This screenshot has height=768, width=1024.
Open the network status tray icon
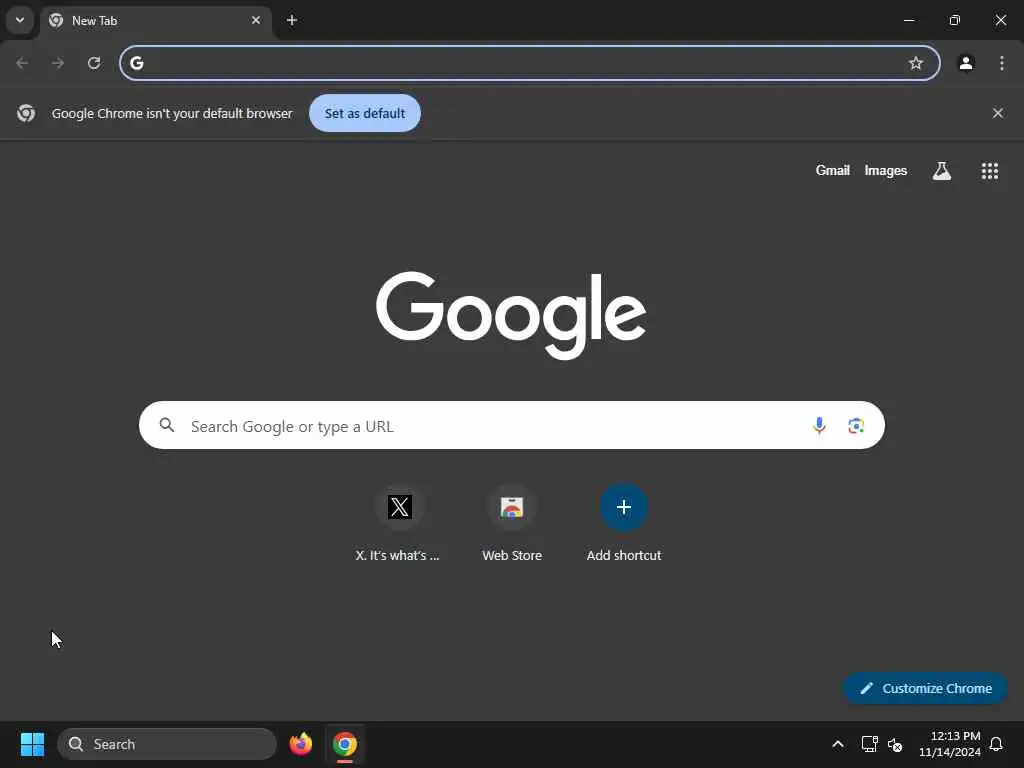[x=869, y=744]
